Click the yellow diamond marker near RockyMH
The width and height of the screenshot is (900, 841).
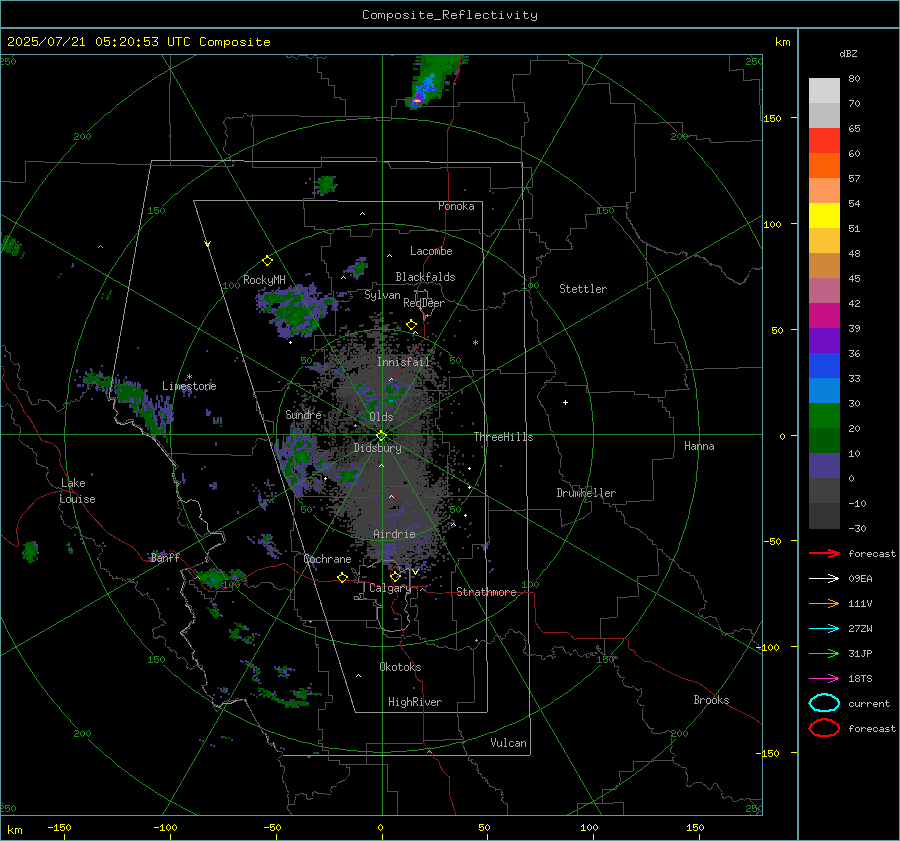click(267, 261)
